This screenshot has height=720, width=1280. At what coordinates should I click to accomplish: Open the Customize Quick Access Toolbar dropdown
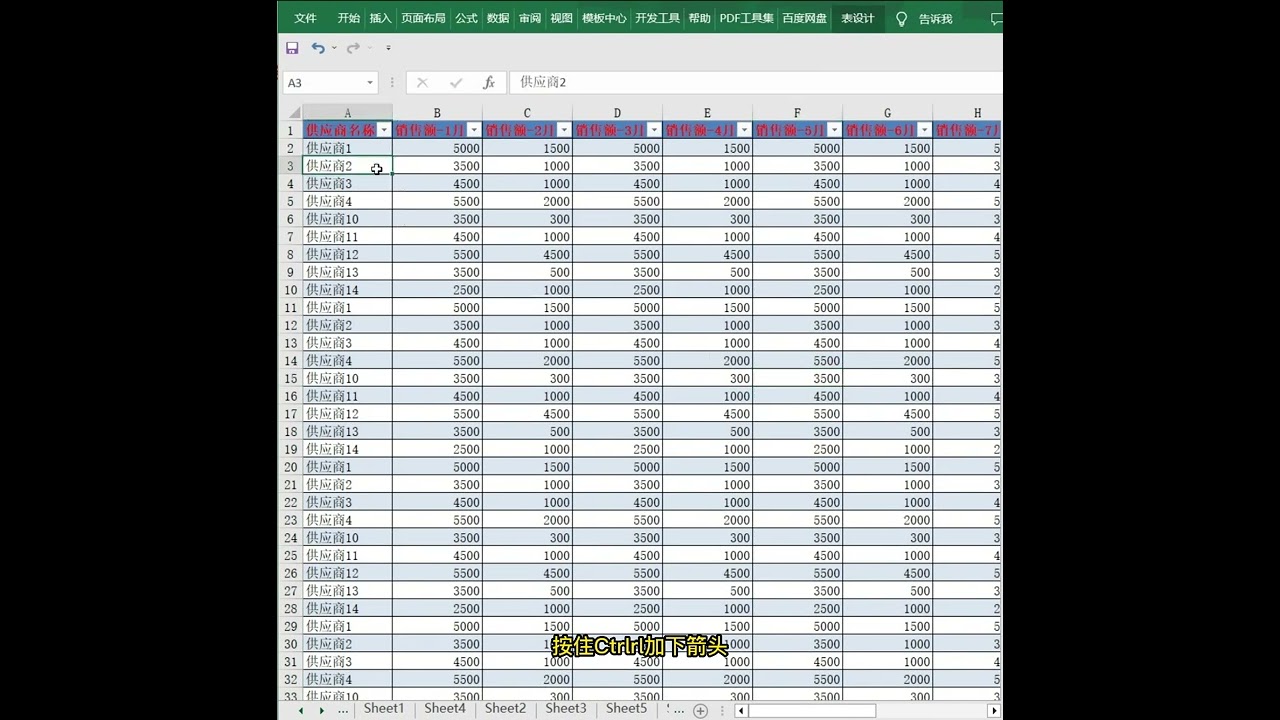pyautogui.click(x=388, y=48)
